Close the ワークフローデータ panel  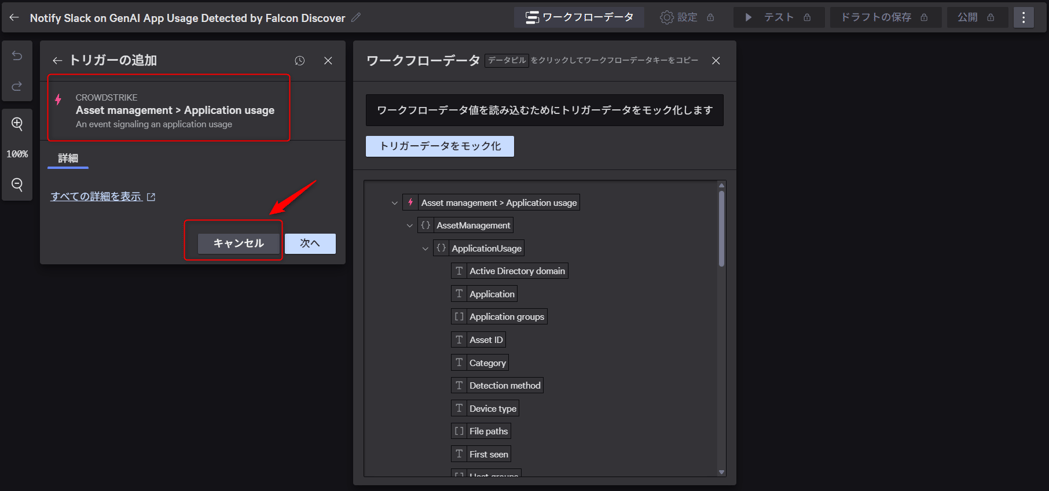tap(716, 61)
